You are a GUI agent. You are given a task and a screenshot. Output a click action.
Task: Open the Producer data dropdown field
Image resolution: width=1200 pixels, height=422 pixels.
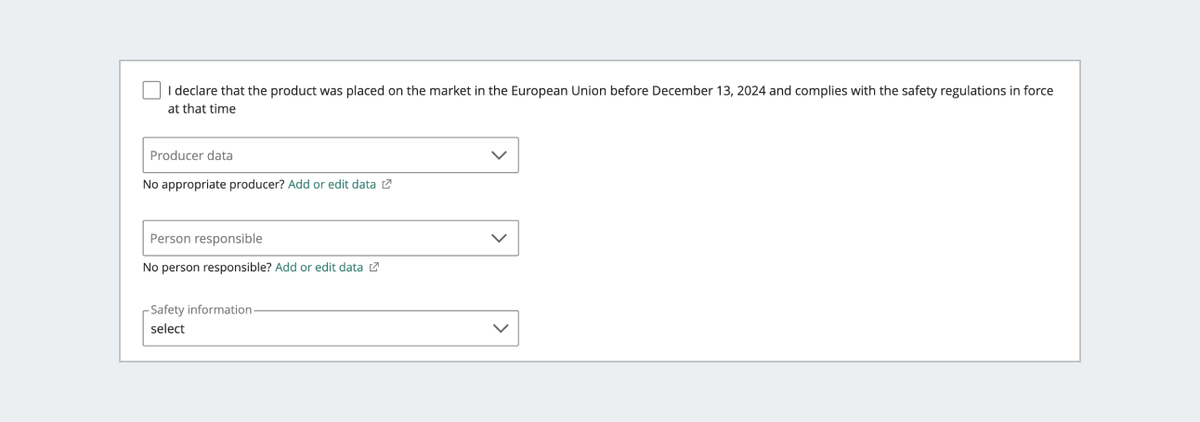point(331,155)
